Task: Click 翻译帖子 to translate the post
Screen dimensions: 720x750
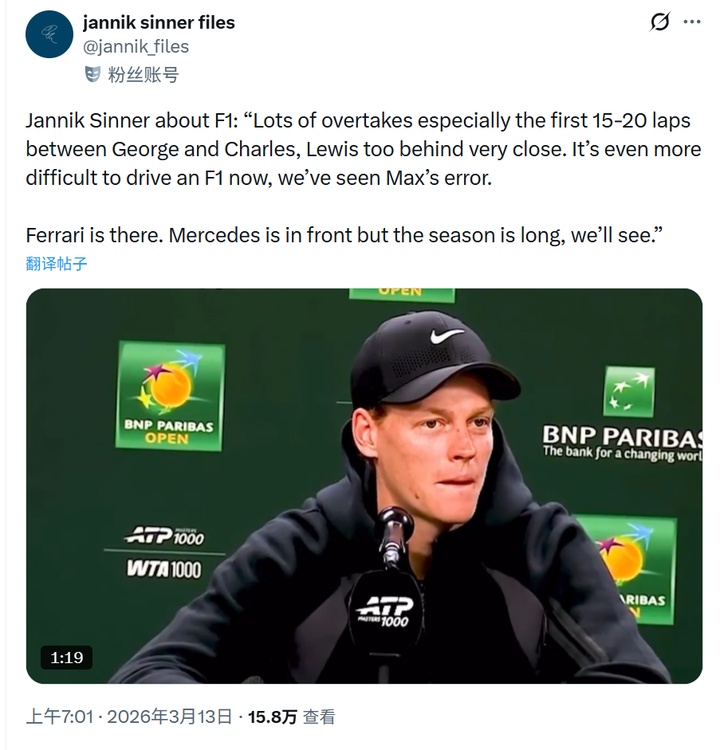Action: point(57,264)
